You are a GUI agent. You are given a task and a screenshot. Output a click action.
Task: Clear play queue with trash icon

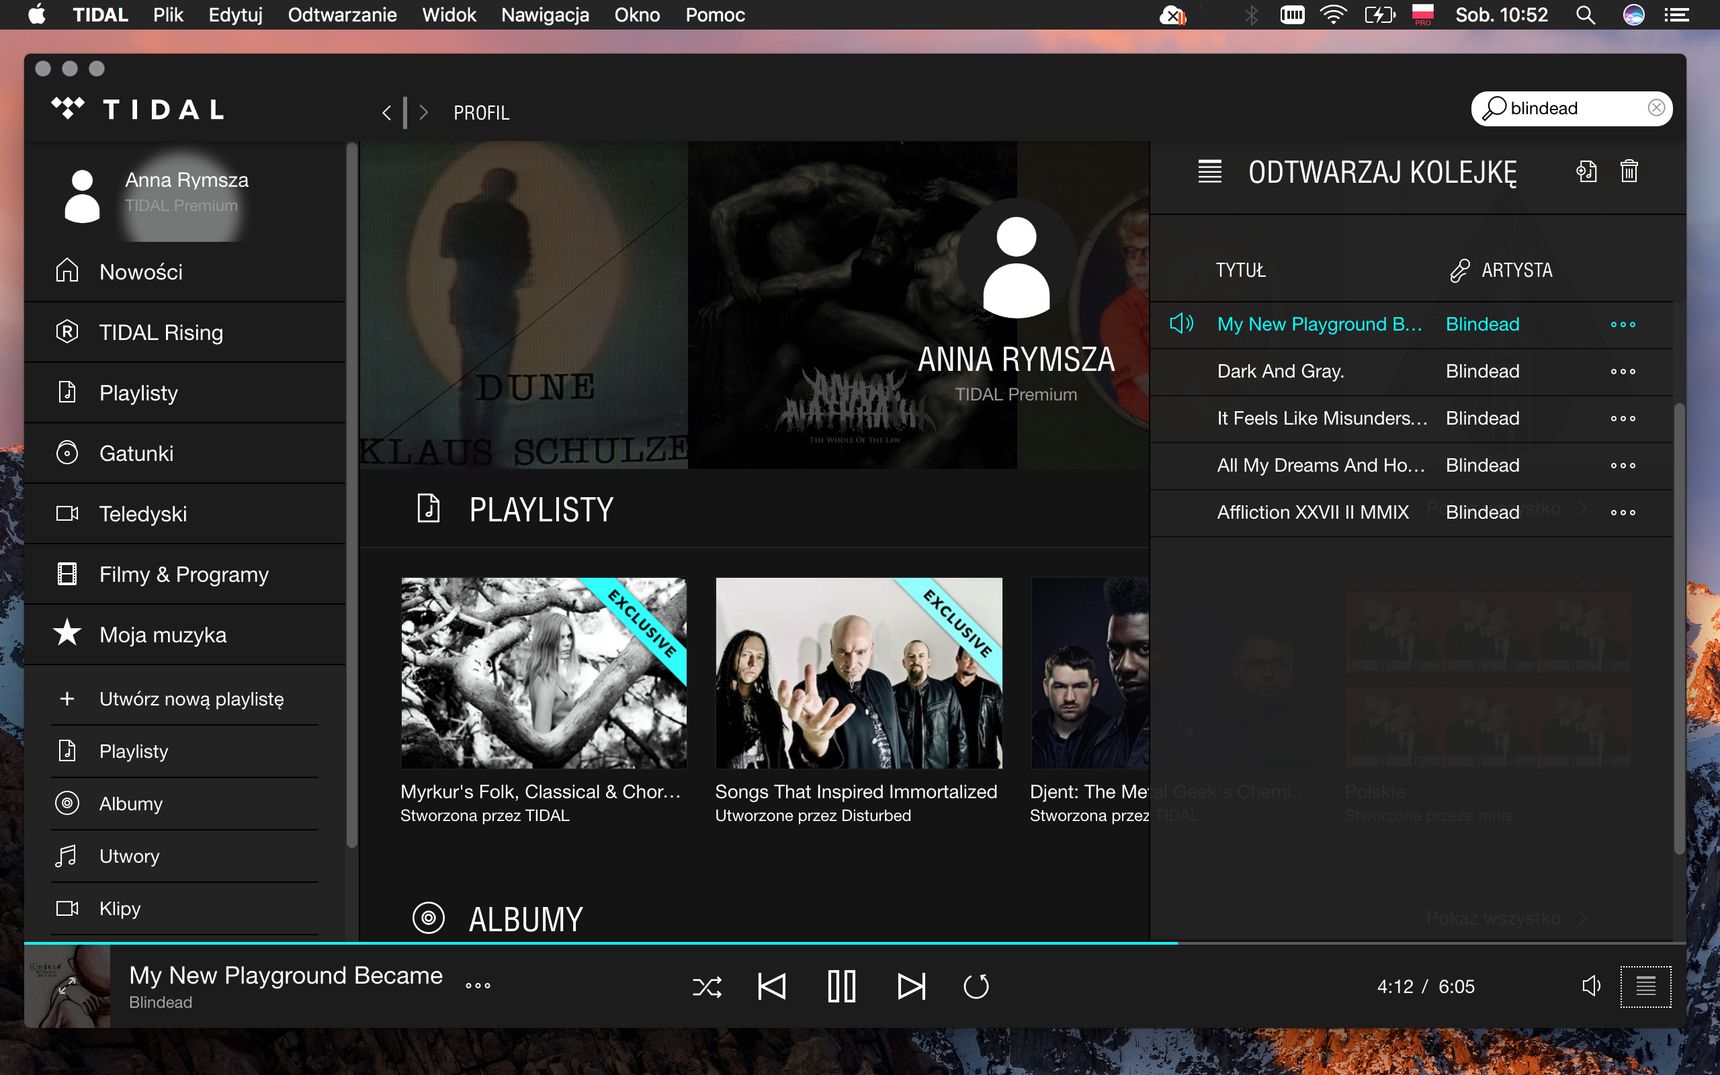tap(1629, 171)
